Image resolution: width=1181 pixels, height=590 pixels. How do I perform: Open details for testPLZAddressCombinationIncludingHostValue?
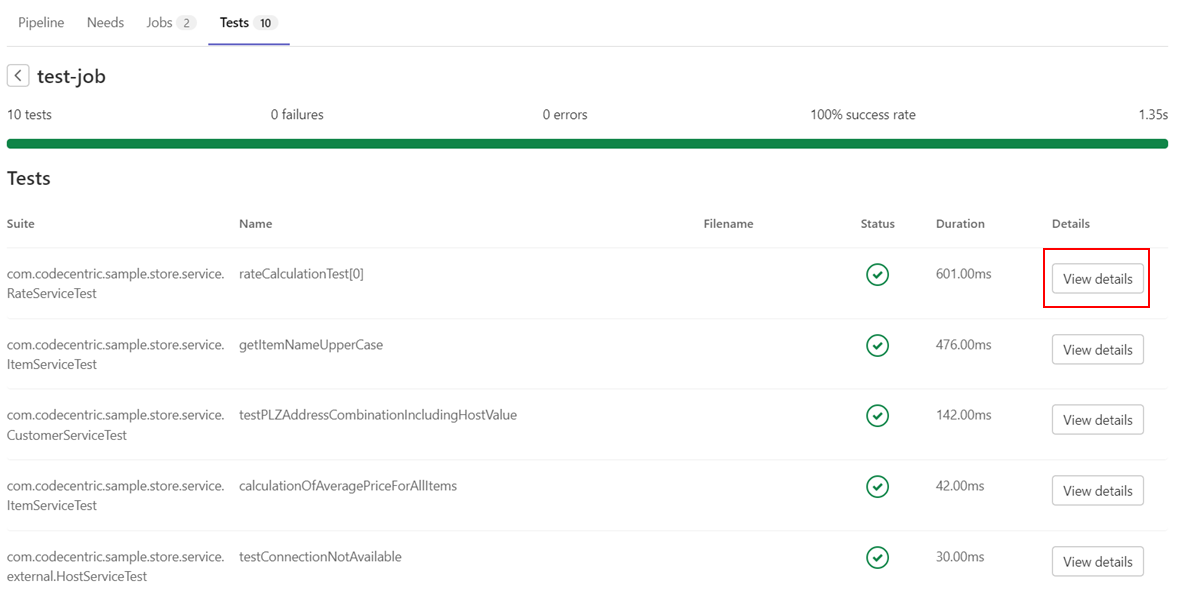(x=1097, y=419)
